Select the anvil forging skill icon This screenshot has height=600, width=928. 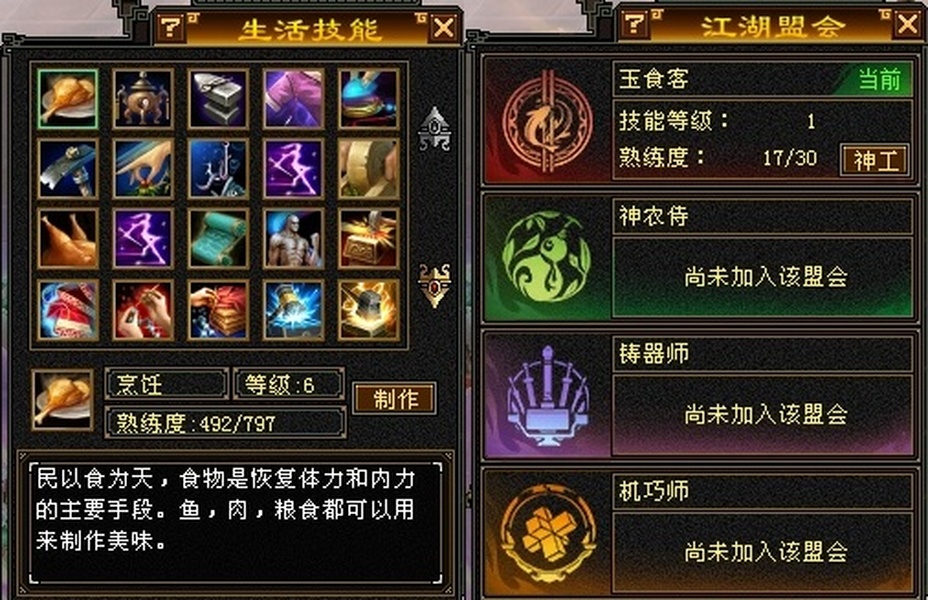(x=218, y=99)
